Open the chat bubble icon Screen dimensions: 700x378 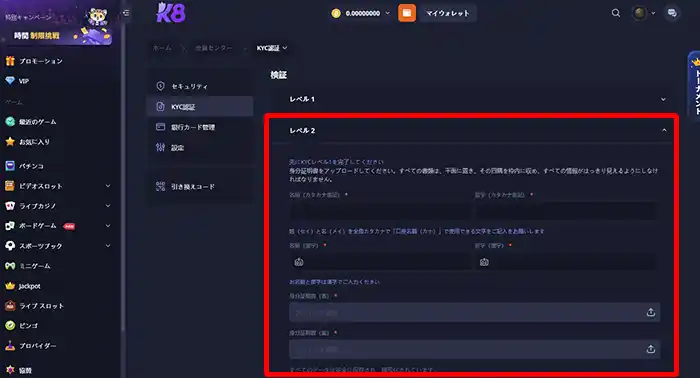point(672,13)
